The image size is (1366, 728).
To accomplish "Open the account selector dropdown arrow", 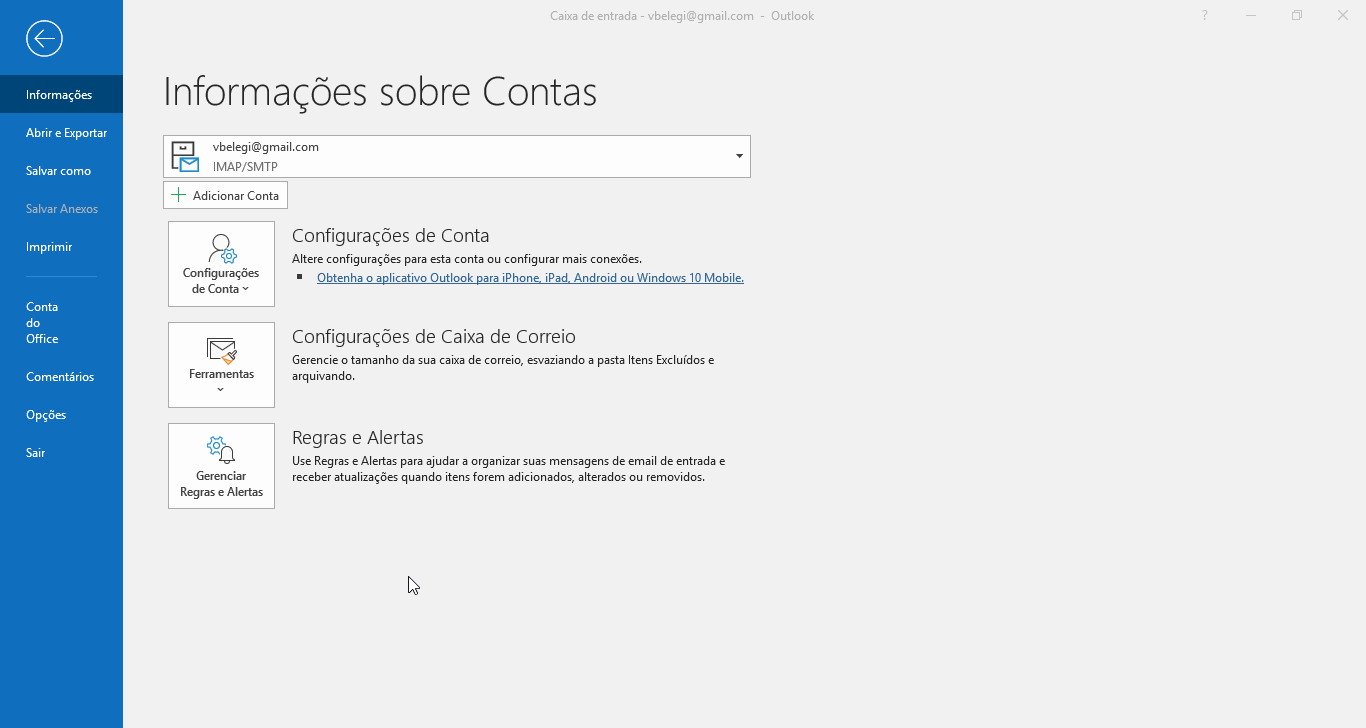I will 739,156.
